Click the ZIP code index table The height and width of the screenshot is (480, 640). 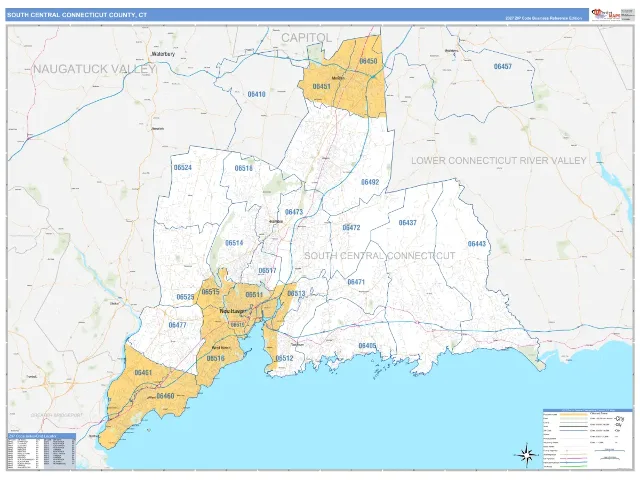point(42,451)
